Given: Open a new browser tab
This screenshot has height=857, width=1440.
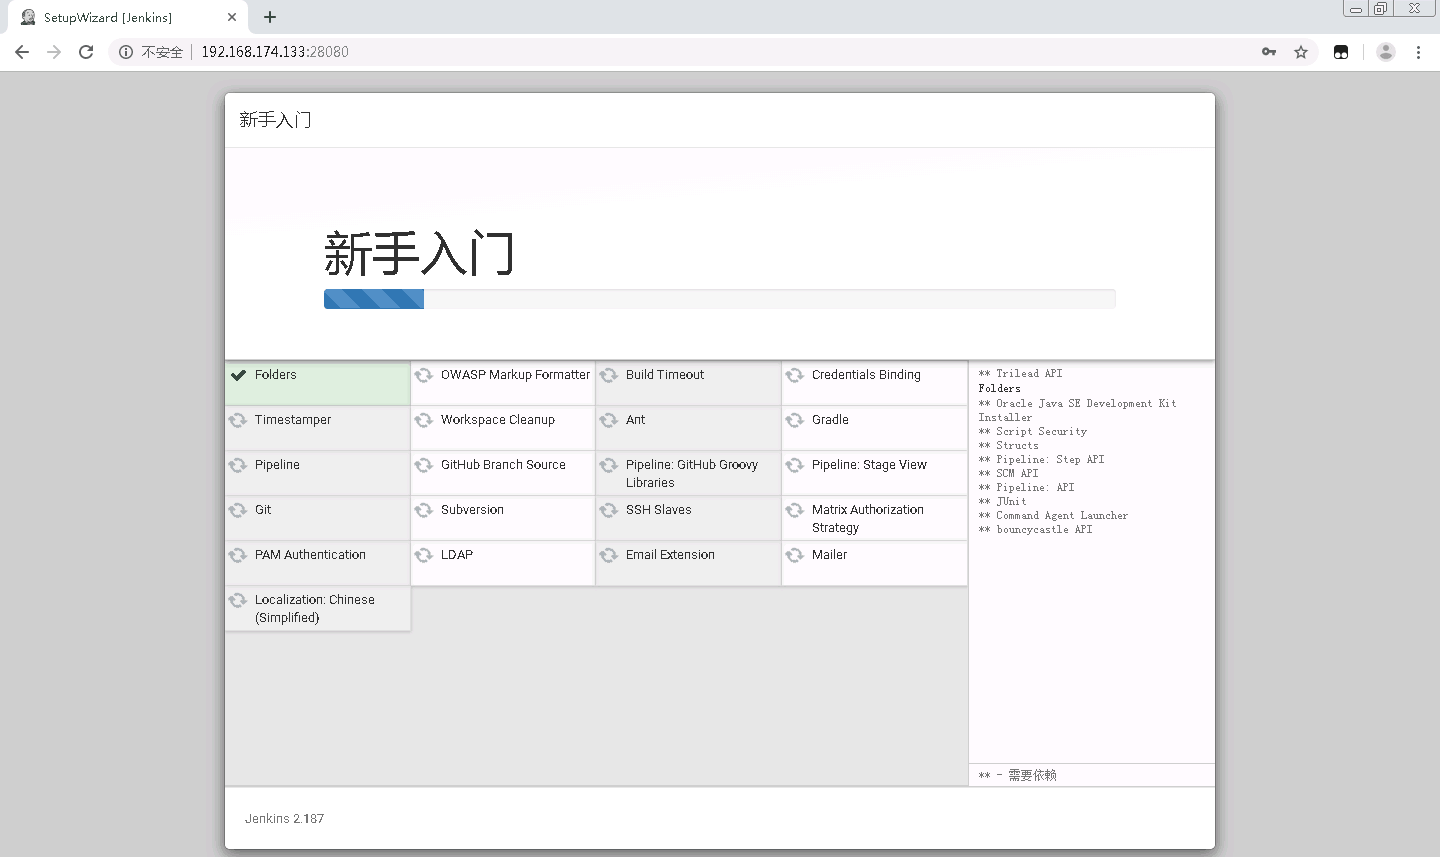Looking at the screenshot, I should [270, 17].
